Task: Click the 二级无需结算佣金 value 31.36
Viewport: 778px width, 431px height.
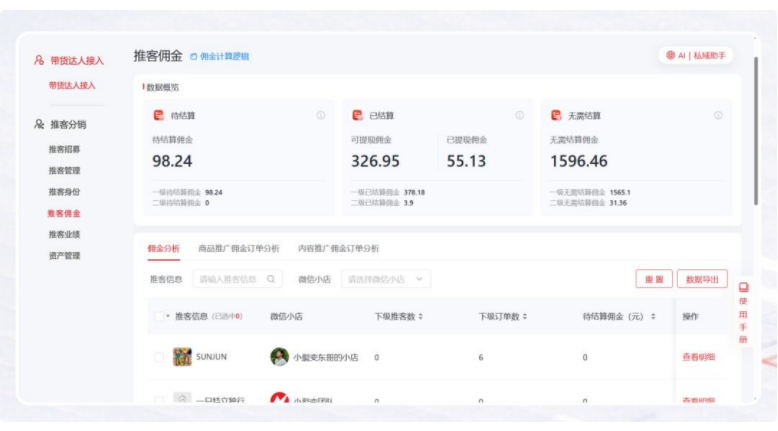Action: pos(618,202)
